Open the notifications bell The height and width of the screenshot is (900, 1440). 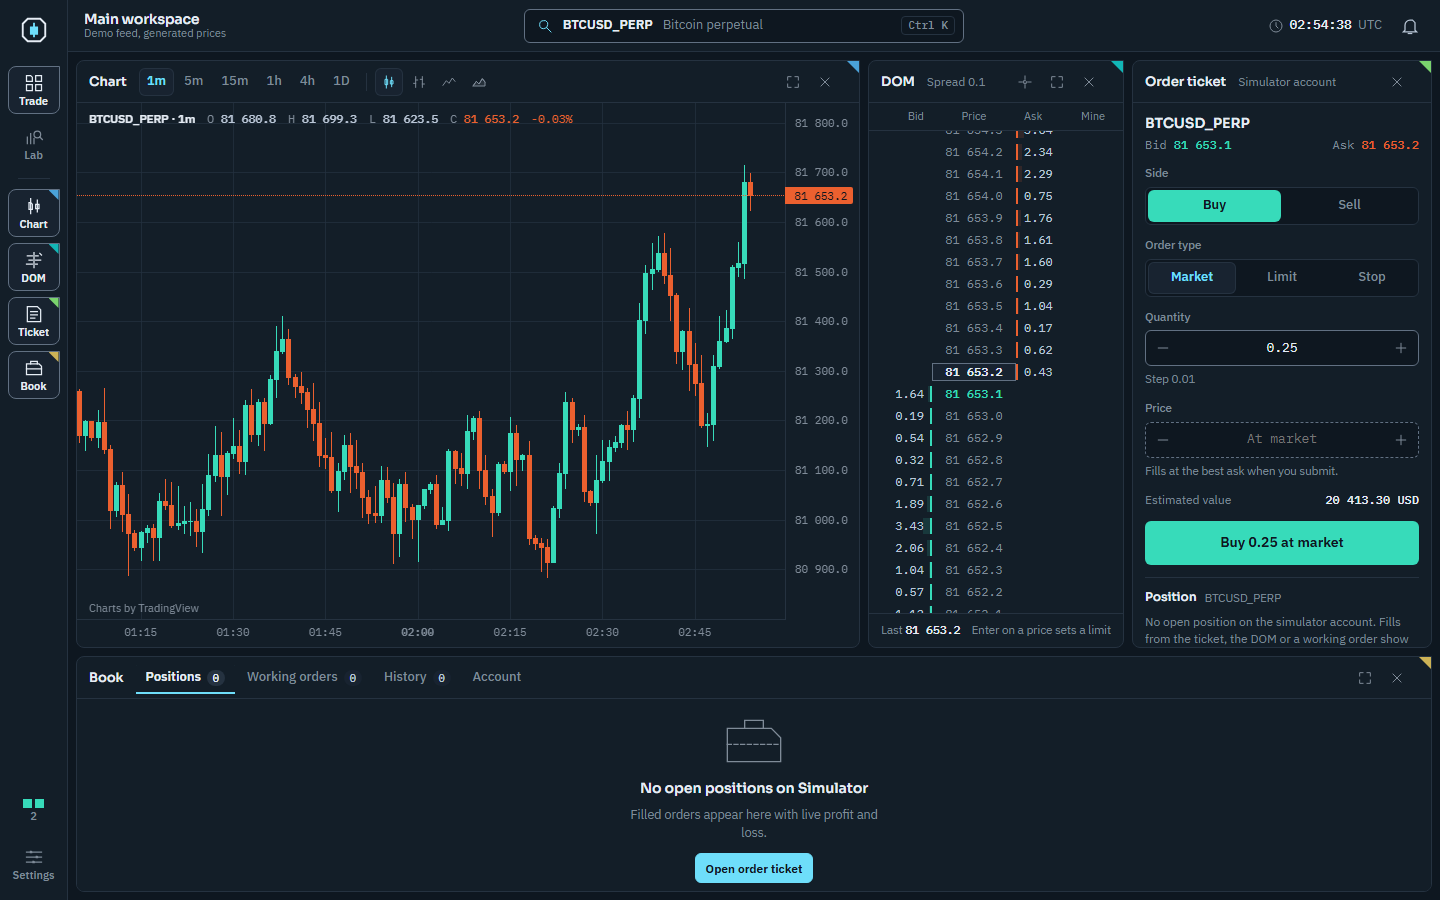(x=1410, y=26)
